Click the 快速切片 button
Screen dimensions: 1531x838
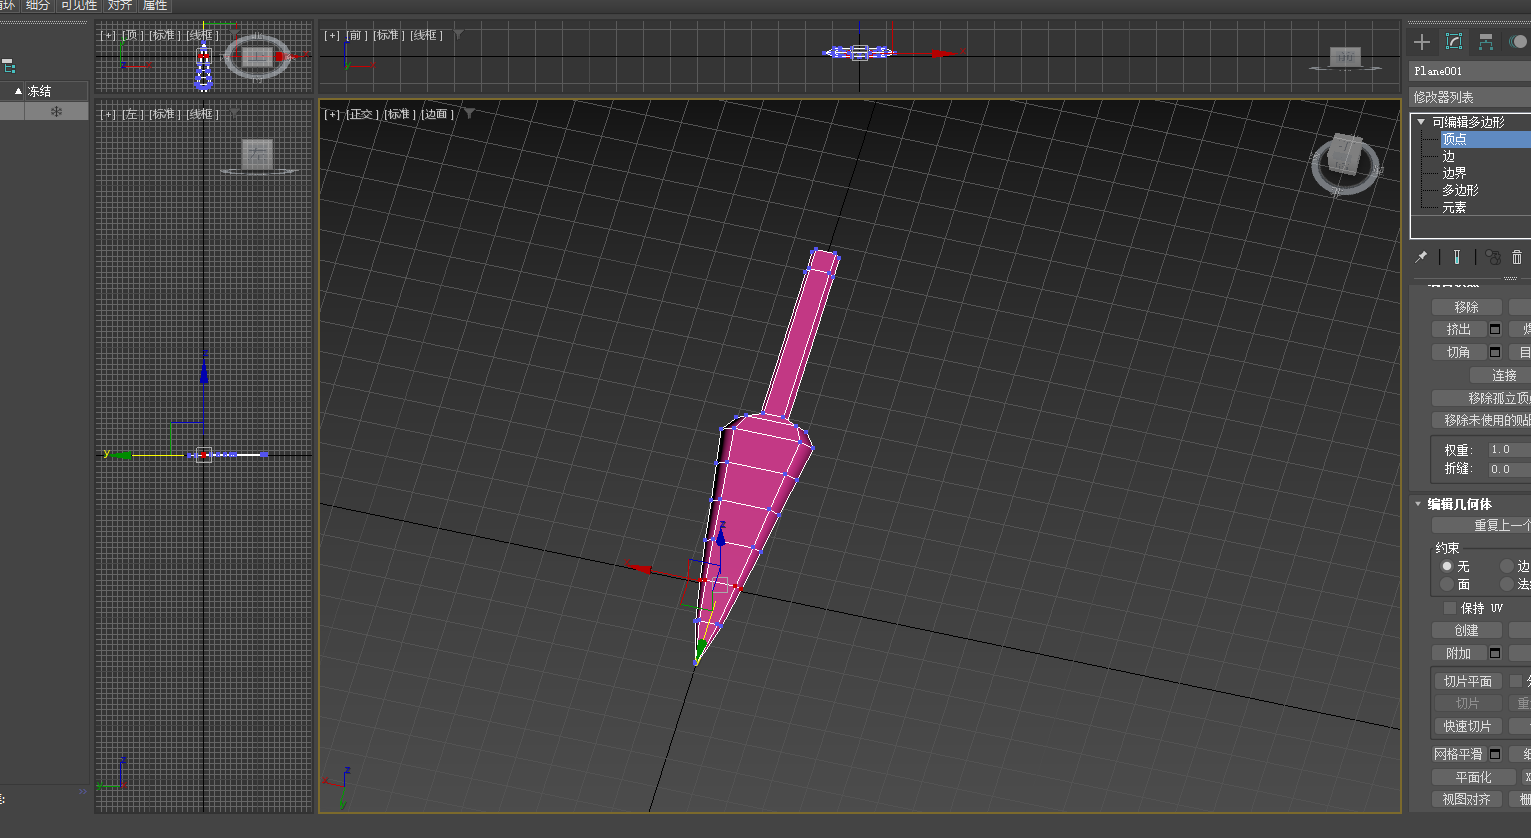coord(1466,726)
